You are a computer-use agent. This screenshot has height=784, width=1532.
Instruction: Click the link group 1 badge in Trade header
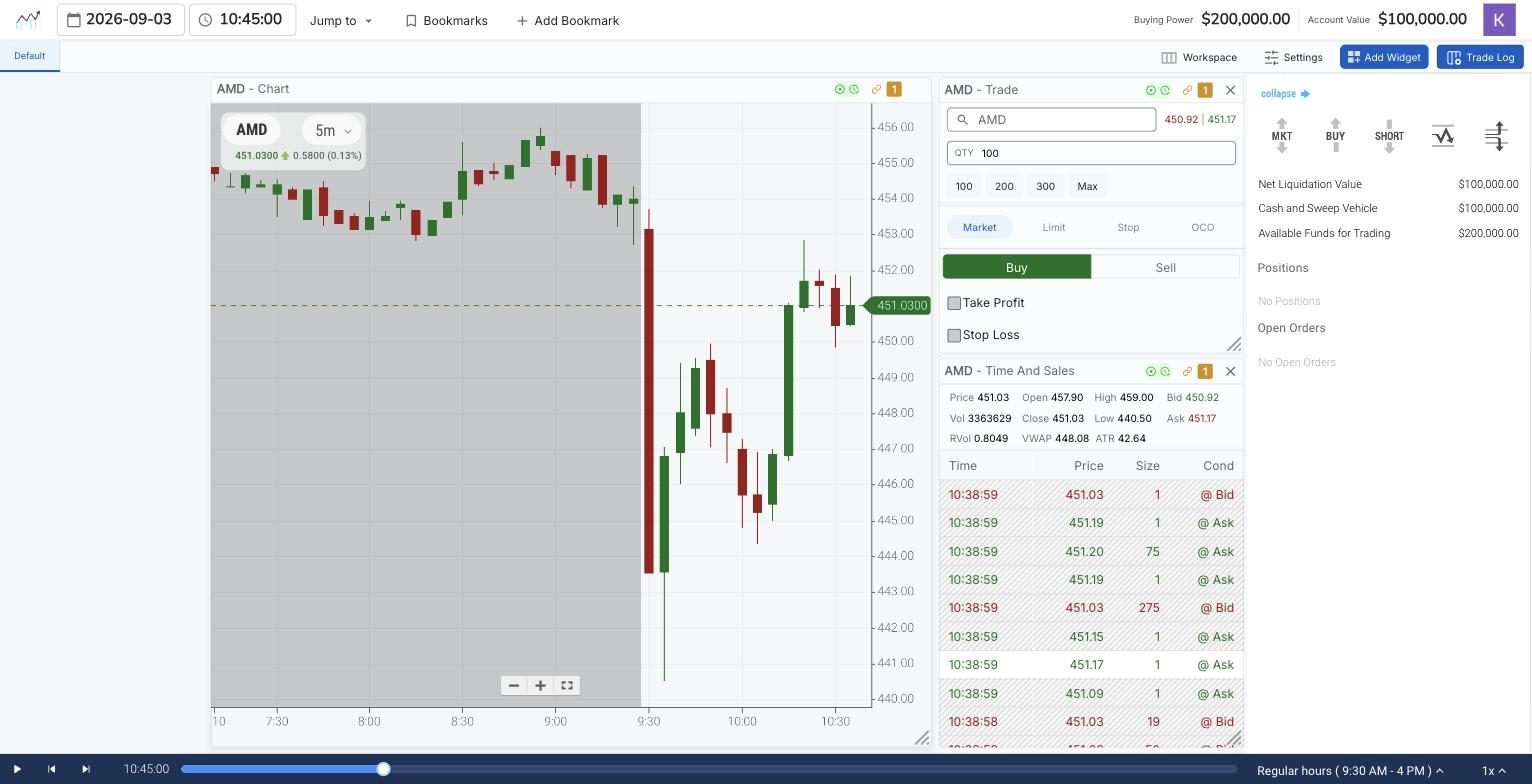click(x=1205, y=90)
